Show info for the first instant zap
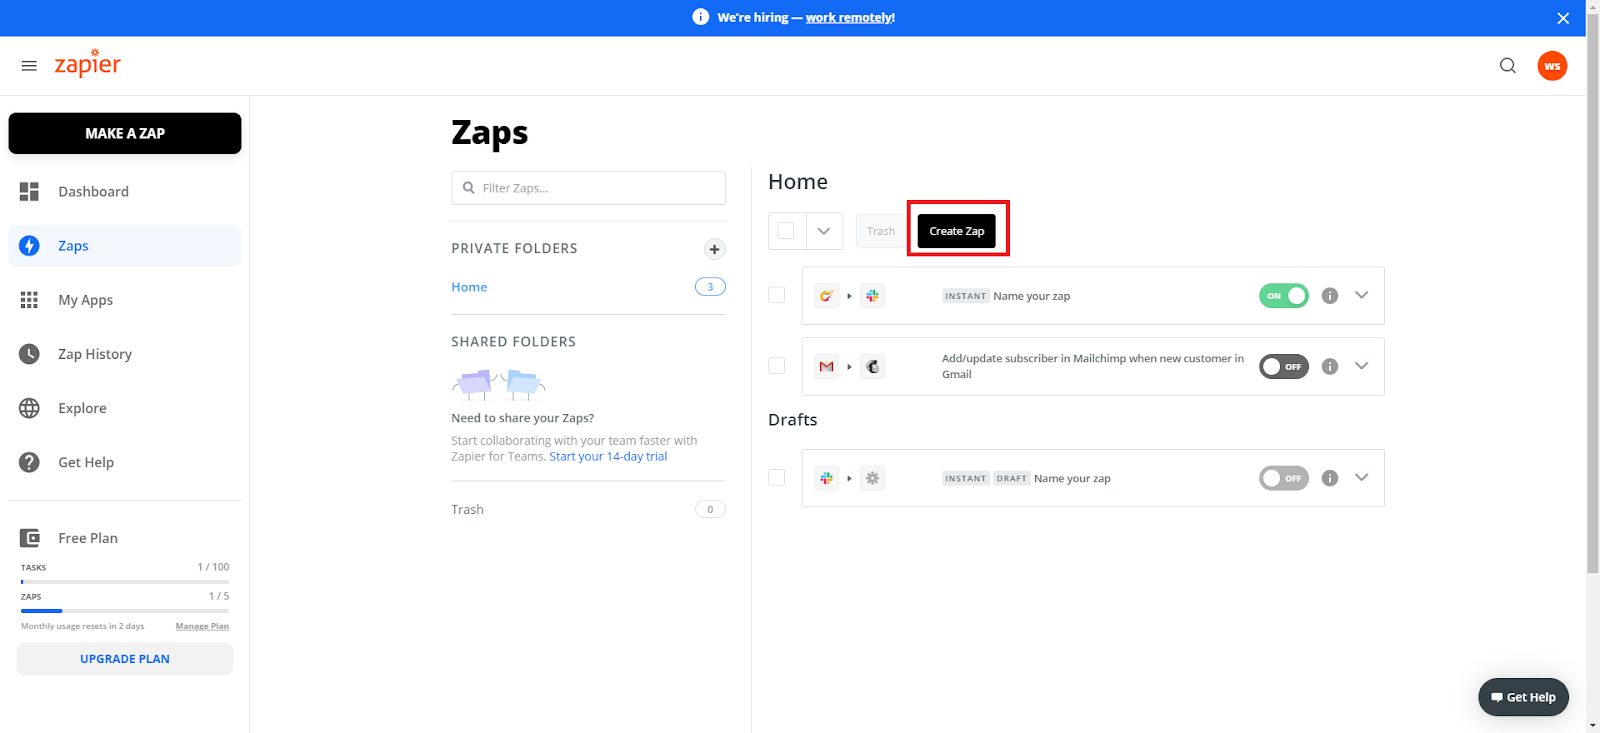Screen dimensions: 1600x733 point(1330,296)
